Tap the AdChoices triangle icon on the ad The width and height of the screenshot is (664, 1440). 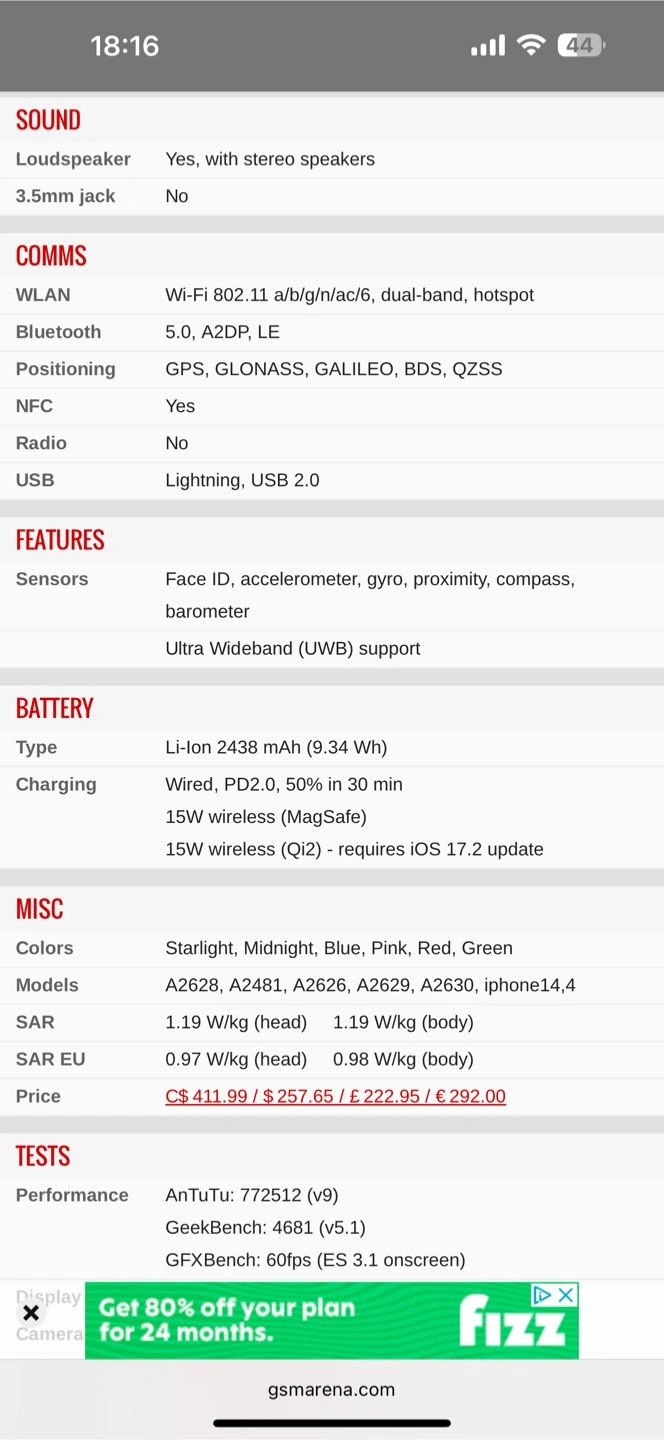(542, 1295)
